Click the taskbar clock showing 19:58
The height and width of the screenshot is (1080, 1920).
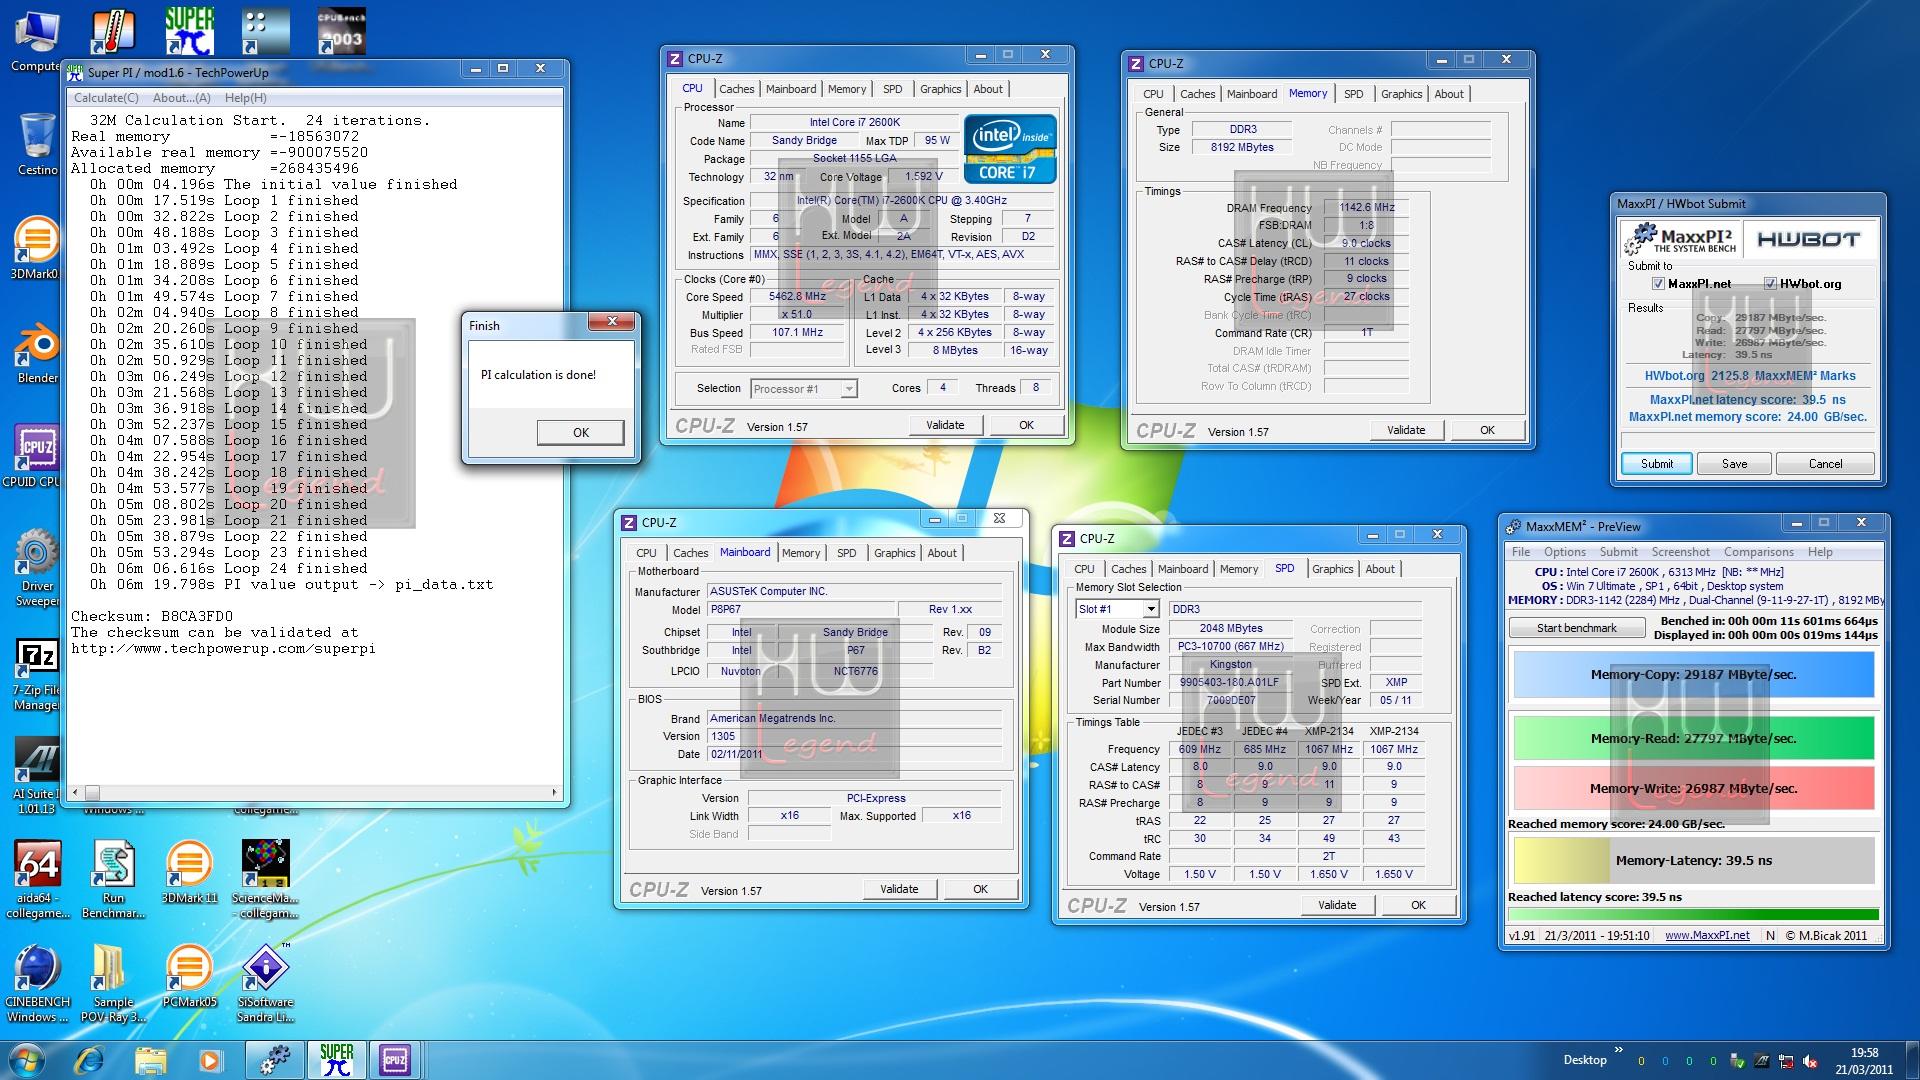click(x=1864, y=1060)
